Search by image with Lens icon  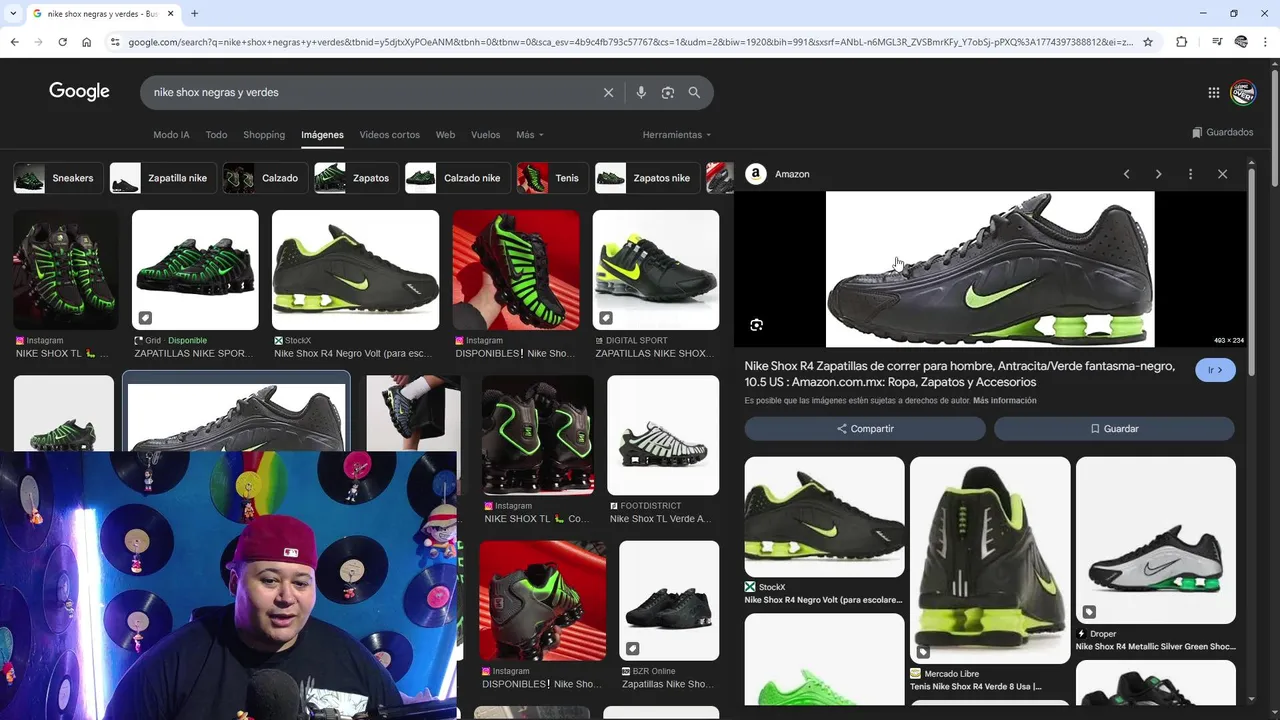(668, 92)
